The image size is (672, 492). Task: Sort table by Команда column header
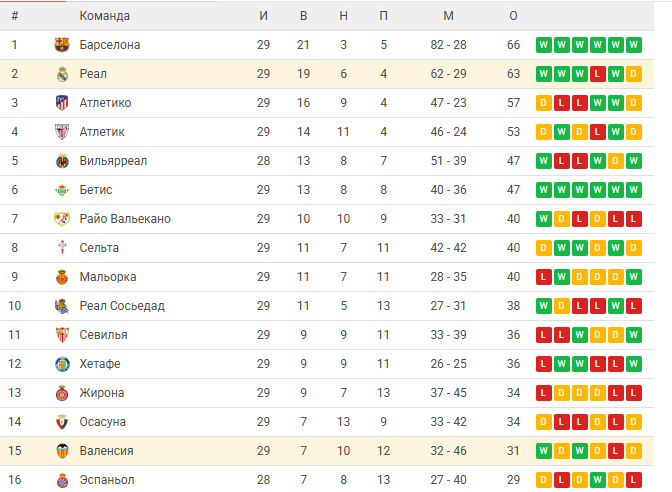[x=105, y=16]
